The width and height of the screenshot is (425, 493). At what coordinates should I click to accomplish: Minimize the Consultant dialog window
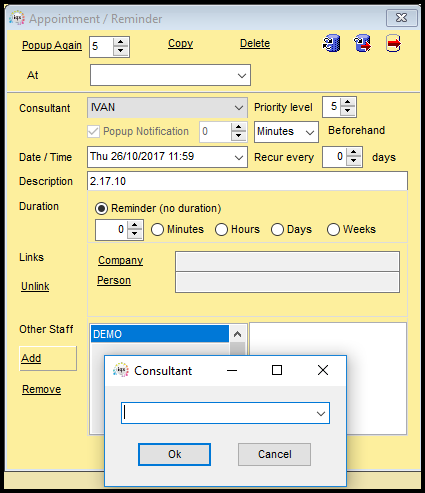click(x=232, y=370)
